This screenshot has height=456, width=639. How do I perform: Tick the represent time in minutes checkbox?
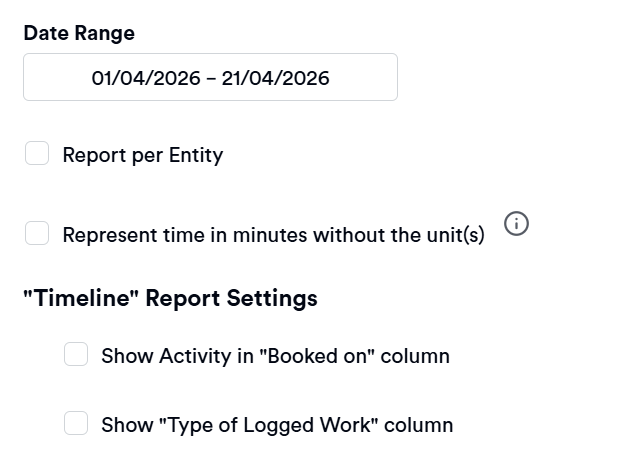pos(37,234)
